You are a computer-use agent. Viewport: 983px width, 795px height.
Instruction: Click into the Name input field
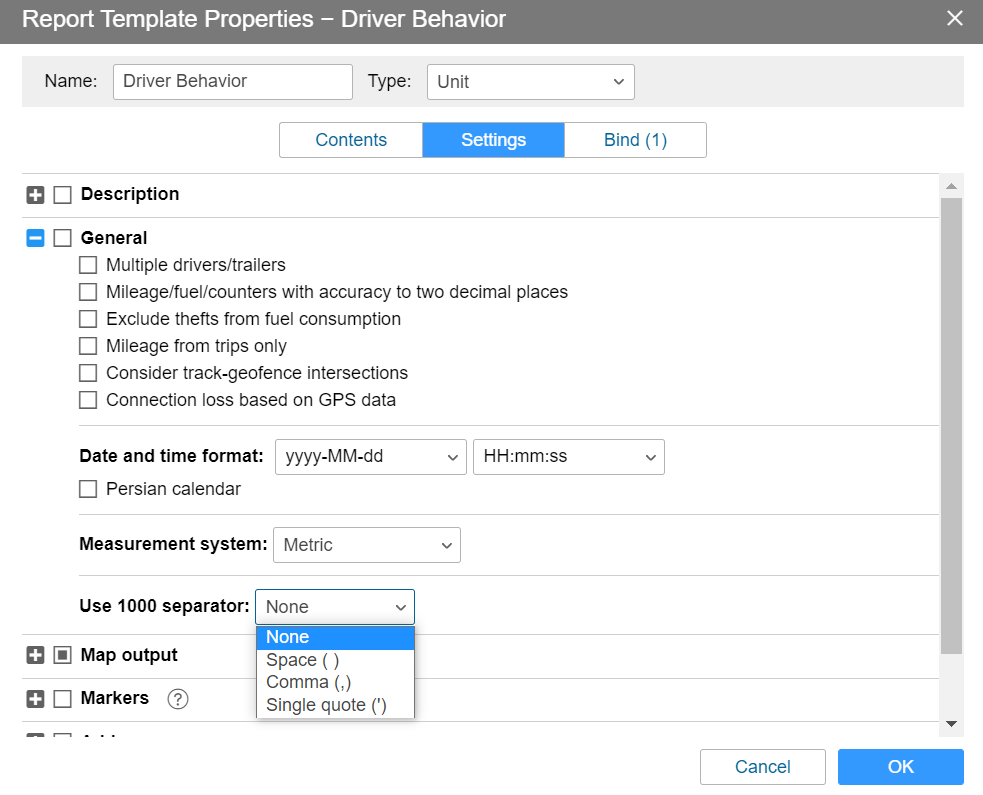(232, 82)
